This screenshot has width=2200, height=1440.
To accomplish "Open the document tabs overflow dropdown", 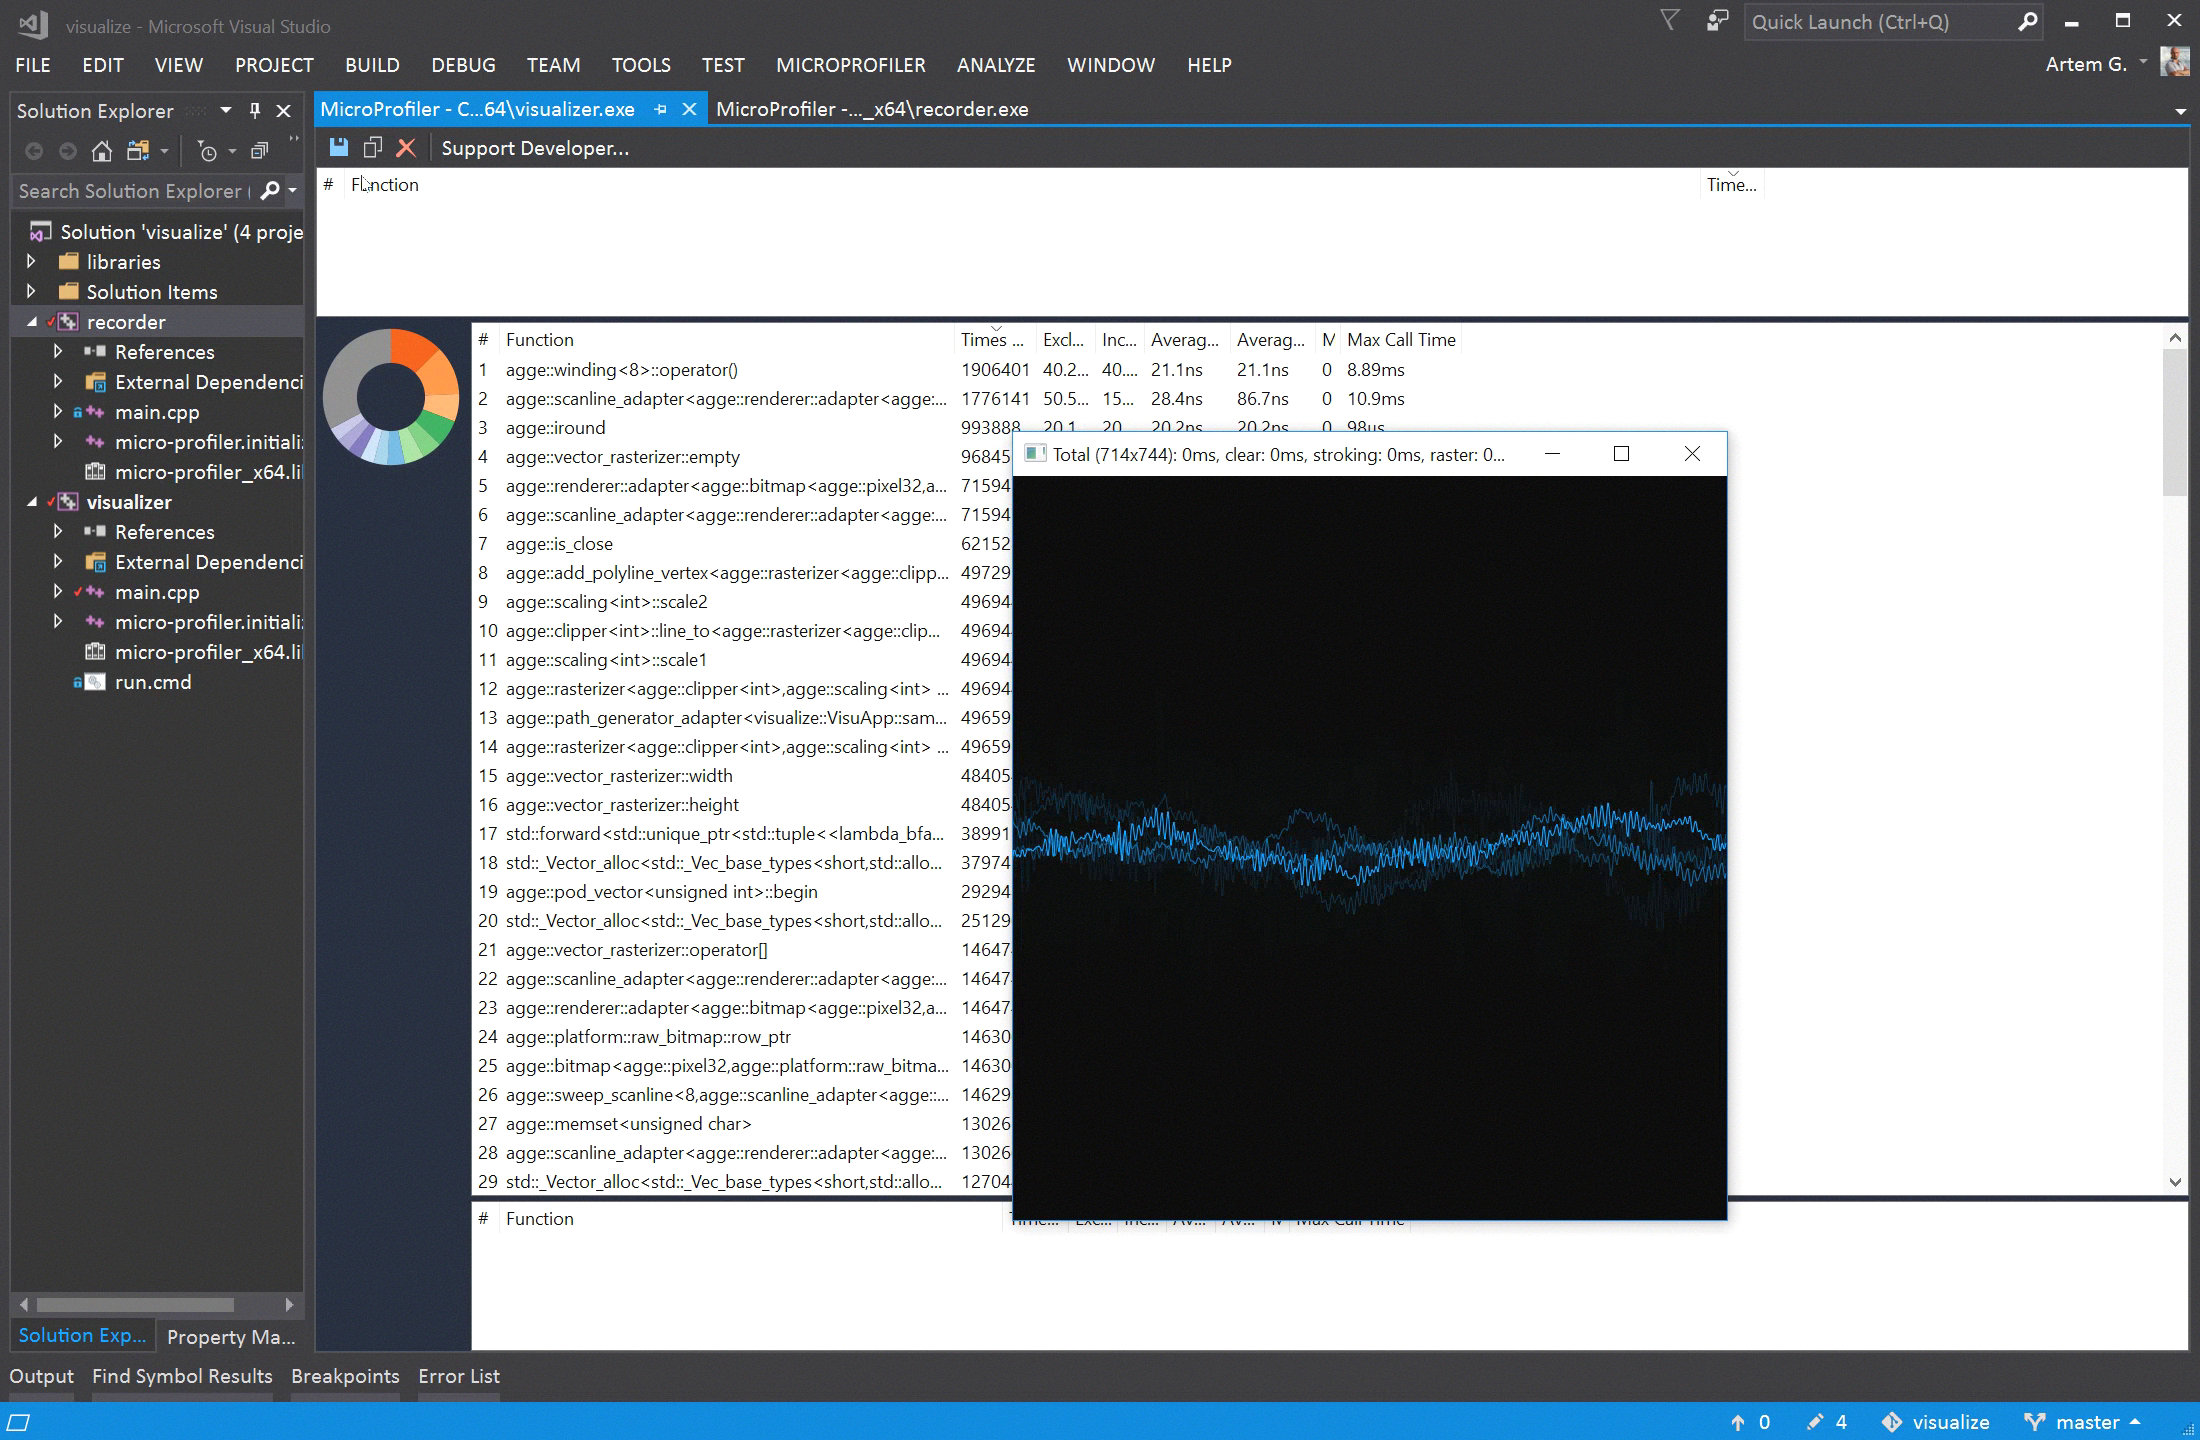I will point(2180,111).
